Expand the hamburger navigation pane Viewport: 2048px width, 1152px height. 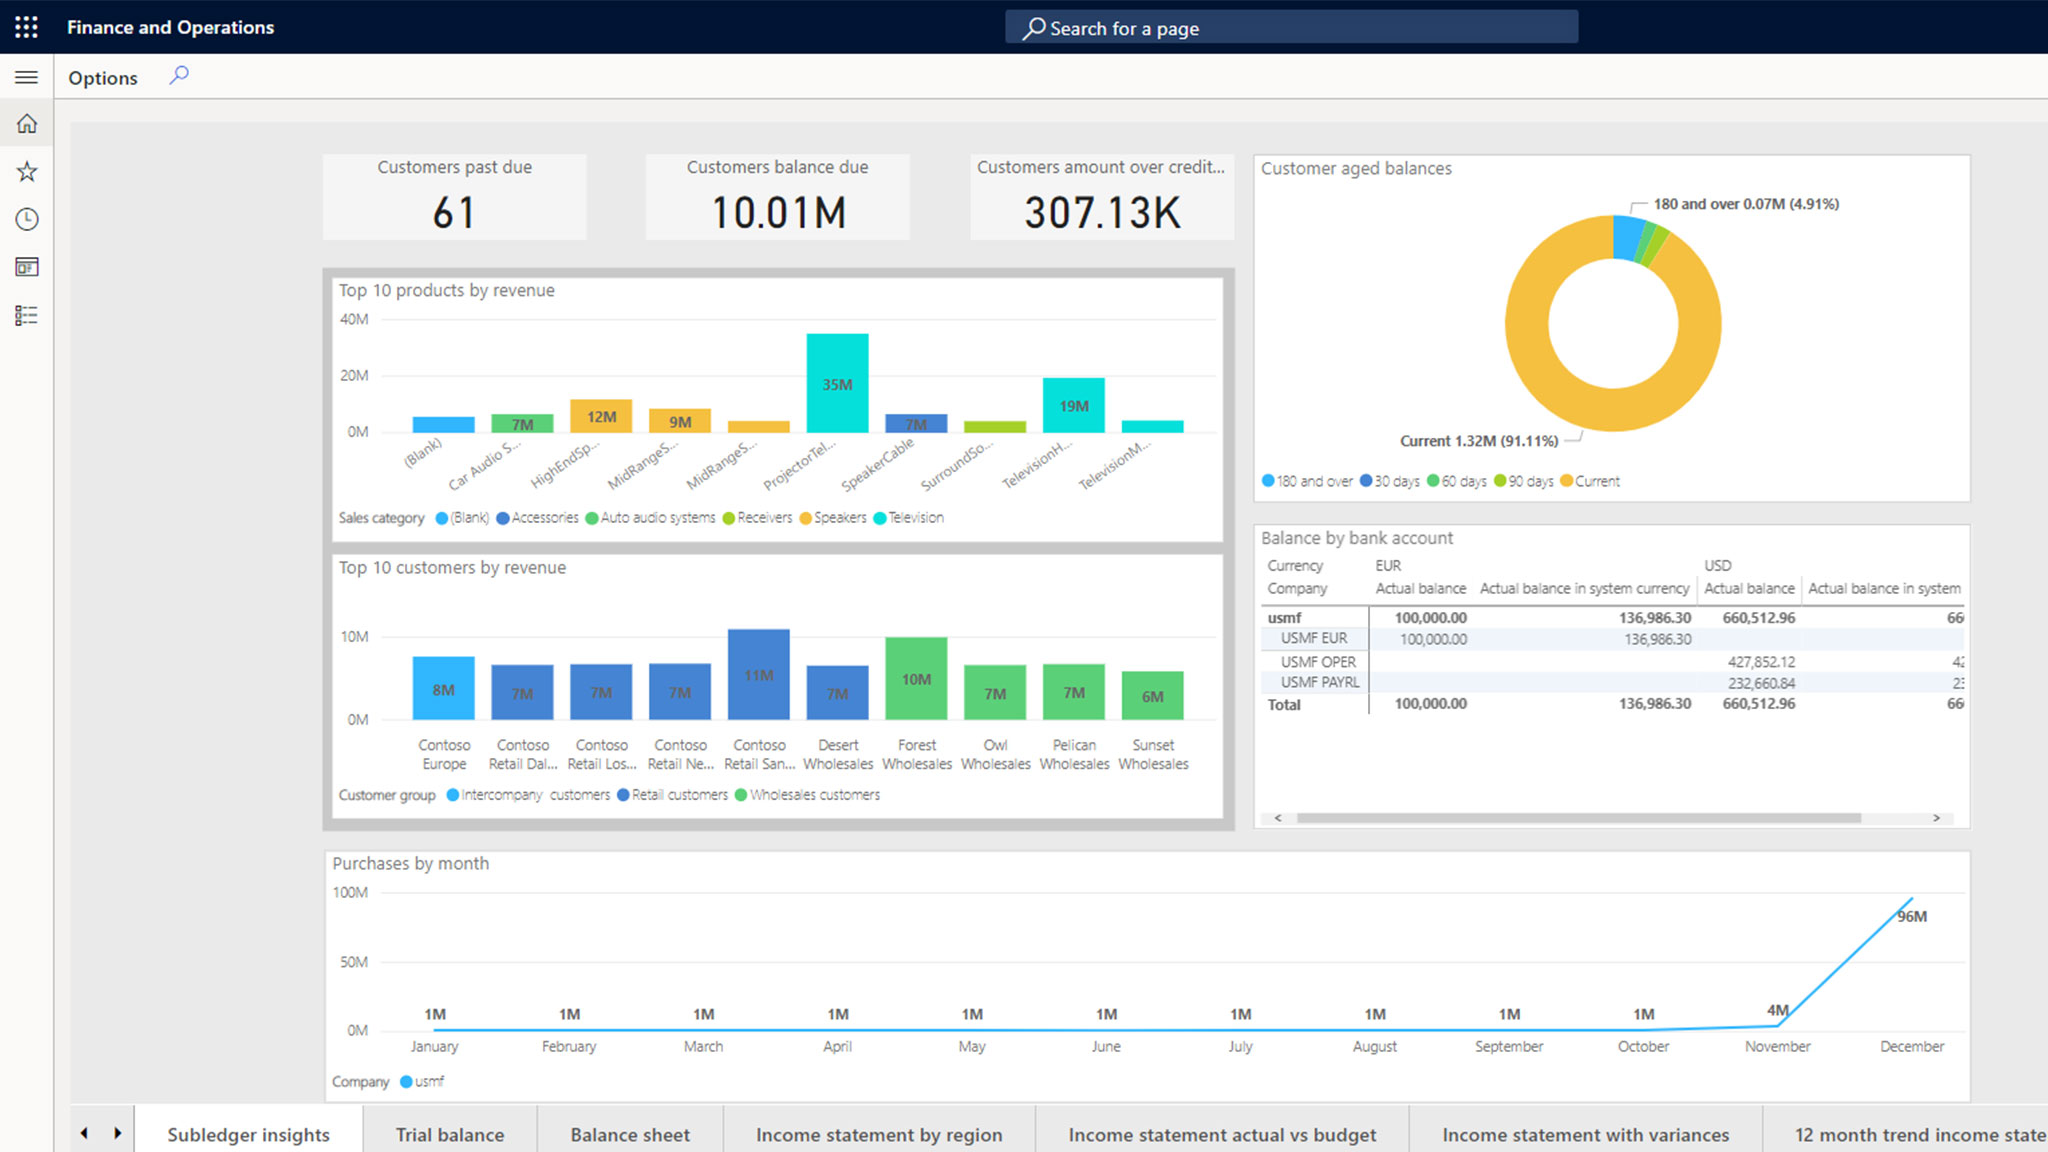click(27, 77)
